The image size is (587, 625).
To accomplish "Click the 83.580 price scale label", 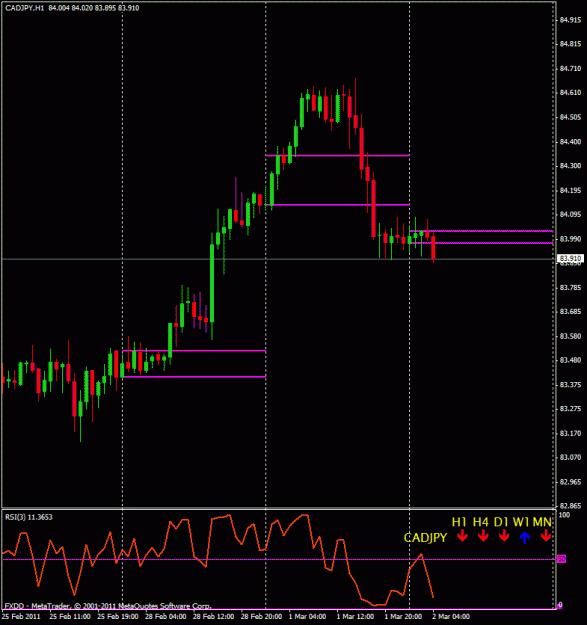I will (x=570, y=336).
